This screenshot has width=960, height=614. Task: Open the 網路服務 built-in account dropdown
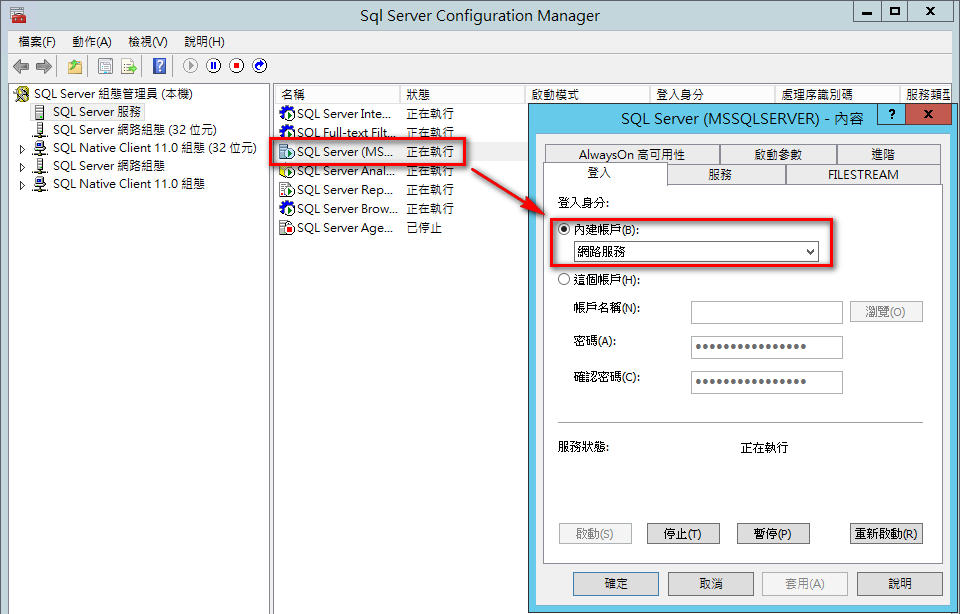[696, 252]
